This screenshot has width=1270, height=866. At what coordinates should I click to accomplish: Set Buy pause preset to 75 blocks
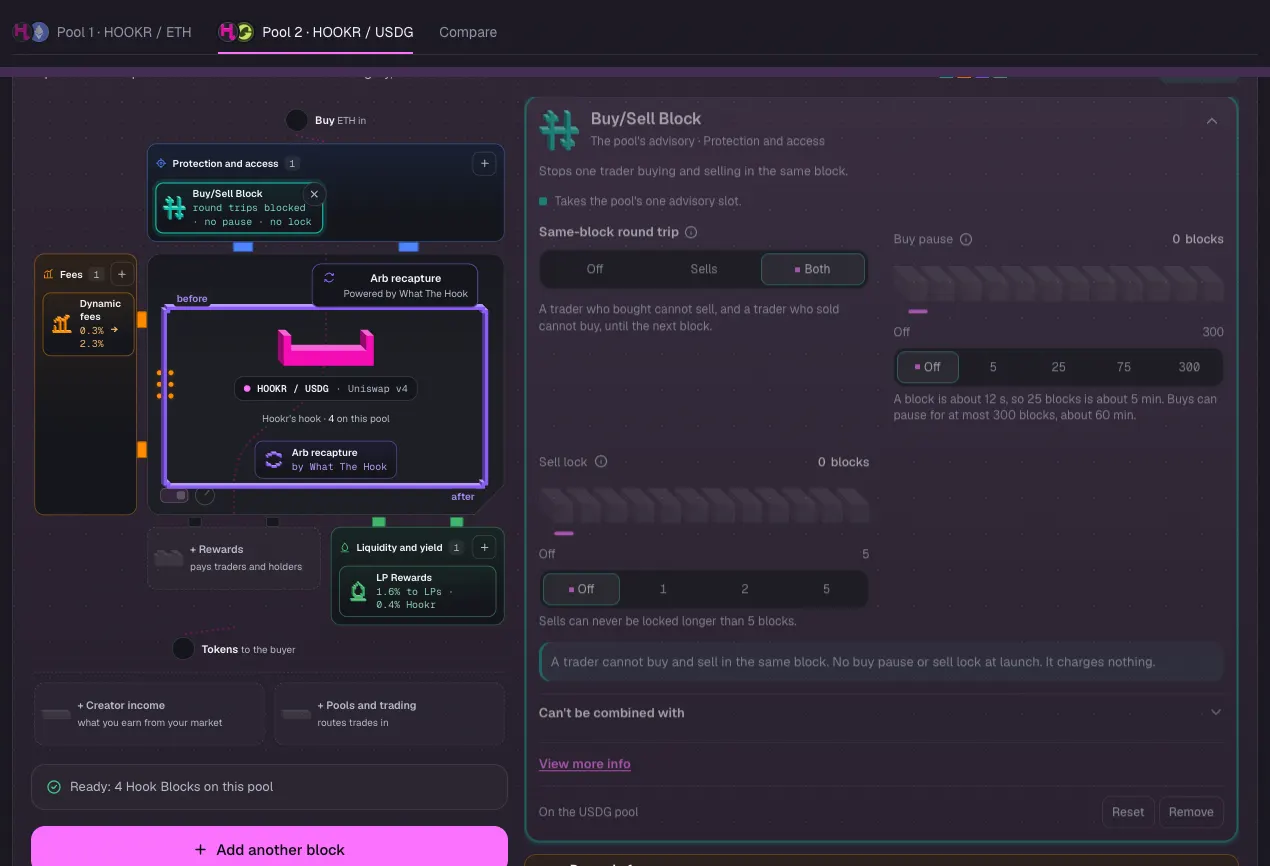tap(1124, 367)
